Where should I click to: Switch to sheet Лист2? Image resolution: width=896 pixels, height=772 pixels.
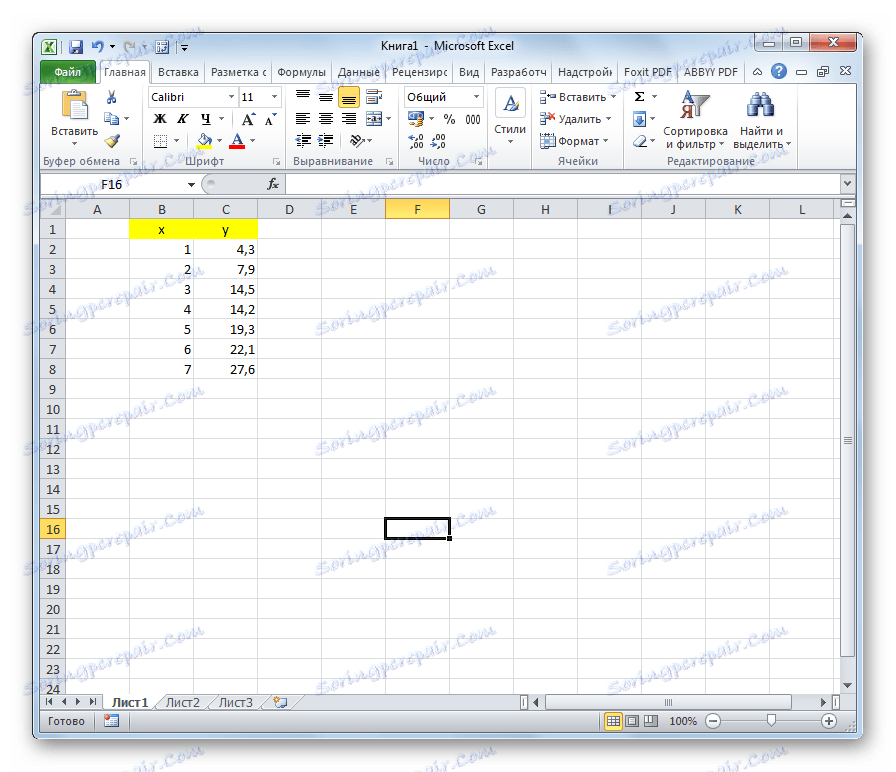pos(183,702)
